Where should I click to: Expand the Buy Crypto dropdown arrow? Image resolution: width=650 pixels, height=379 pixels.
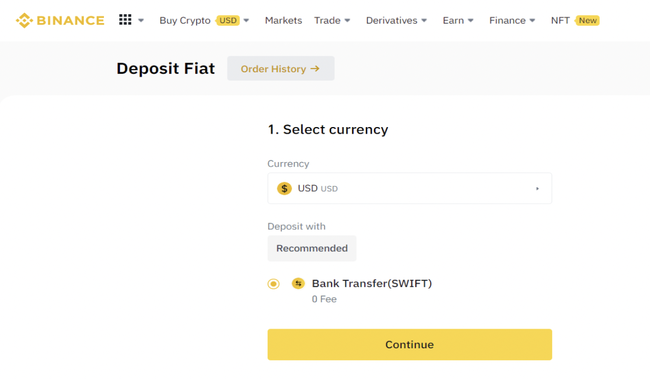coord(246,20)
